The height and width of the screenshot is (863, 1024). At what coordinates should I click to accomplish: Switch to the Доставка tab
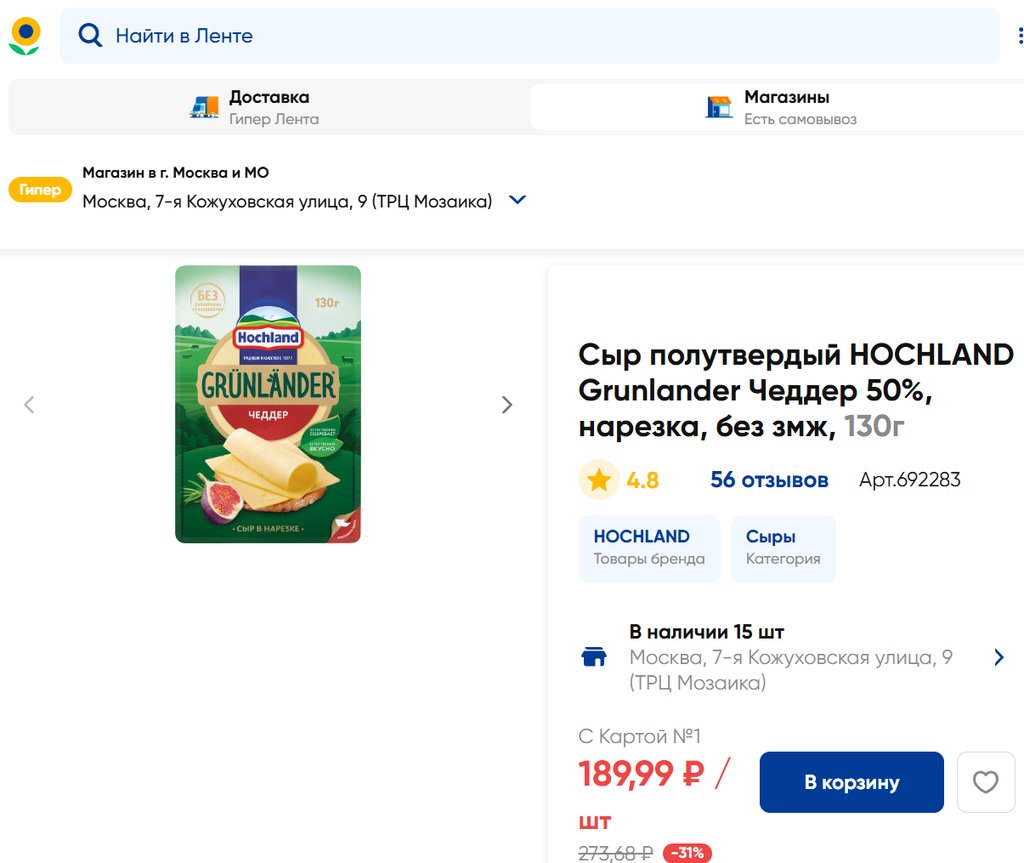coord(268,107)
